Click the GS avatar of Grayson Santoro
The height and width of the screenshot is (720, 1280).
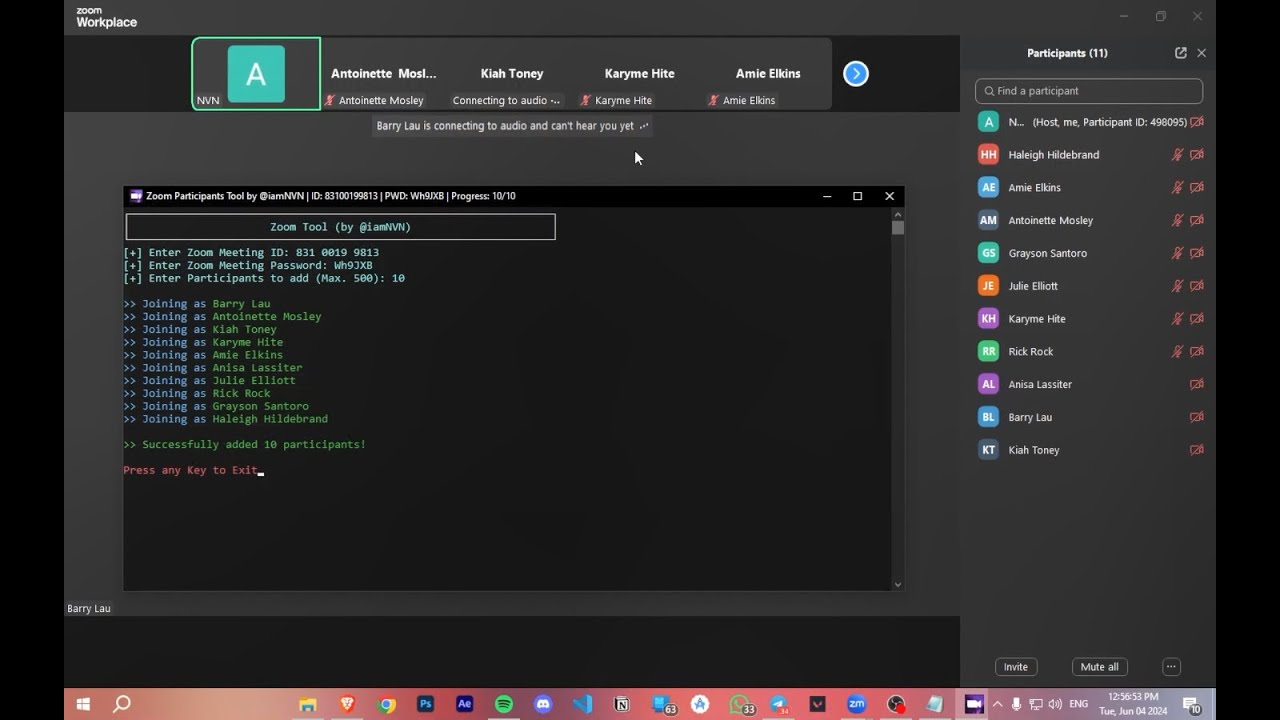click(x=988, y=253)
